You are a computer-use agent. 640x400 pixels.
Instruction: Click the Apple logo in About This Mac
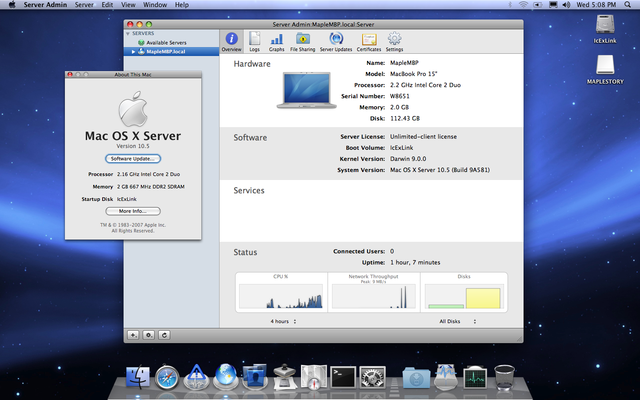(133, 109)
